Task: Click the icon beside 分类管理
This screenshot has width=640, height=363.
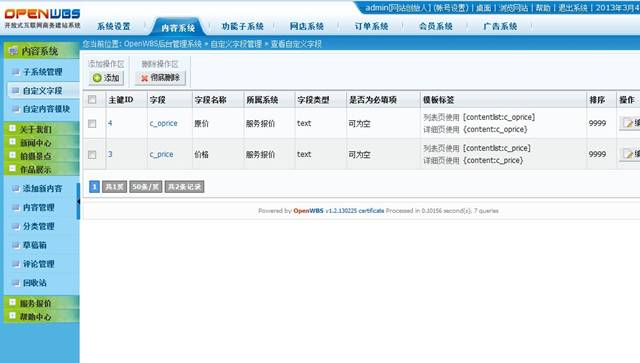Action: [16, 226]
